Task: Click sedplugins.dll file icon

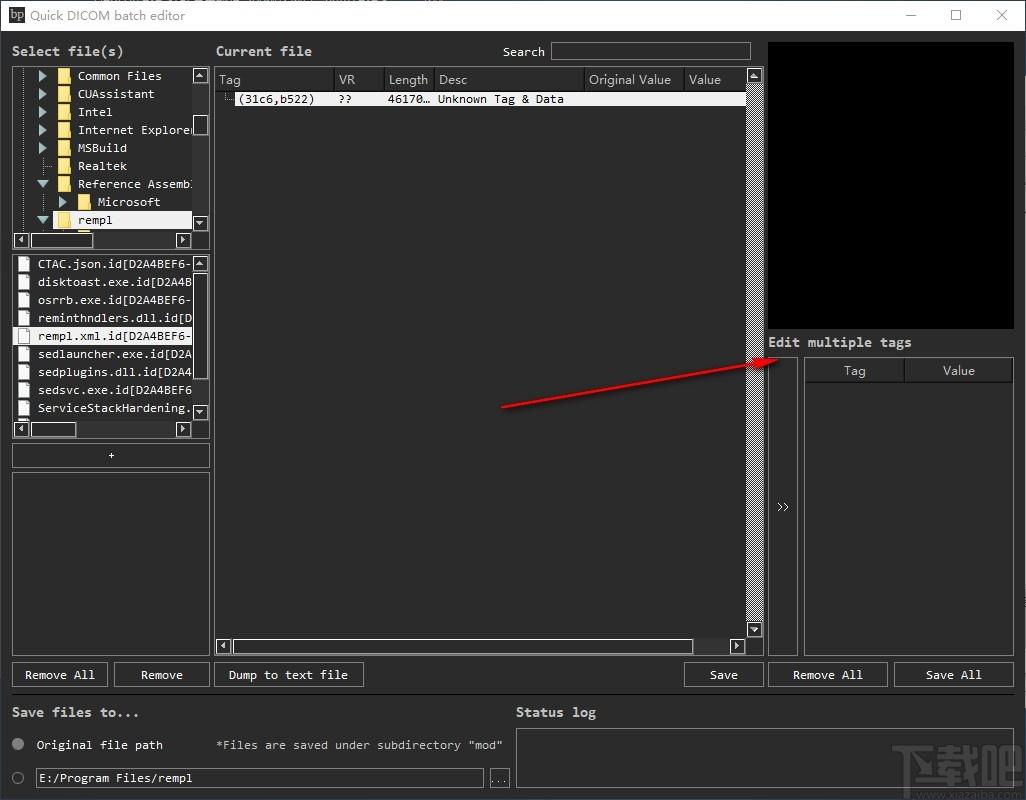Action: (x=24, y=372)
